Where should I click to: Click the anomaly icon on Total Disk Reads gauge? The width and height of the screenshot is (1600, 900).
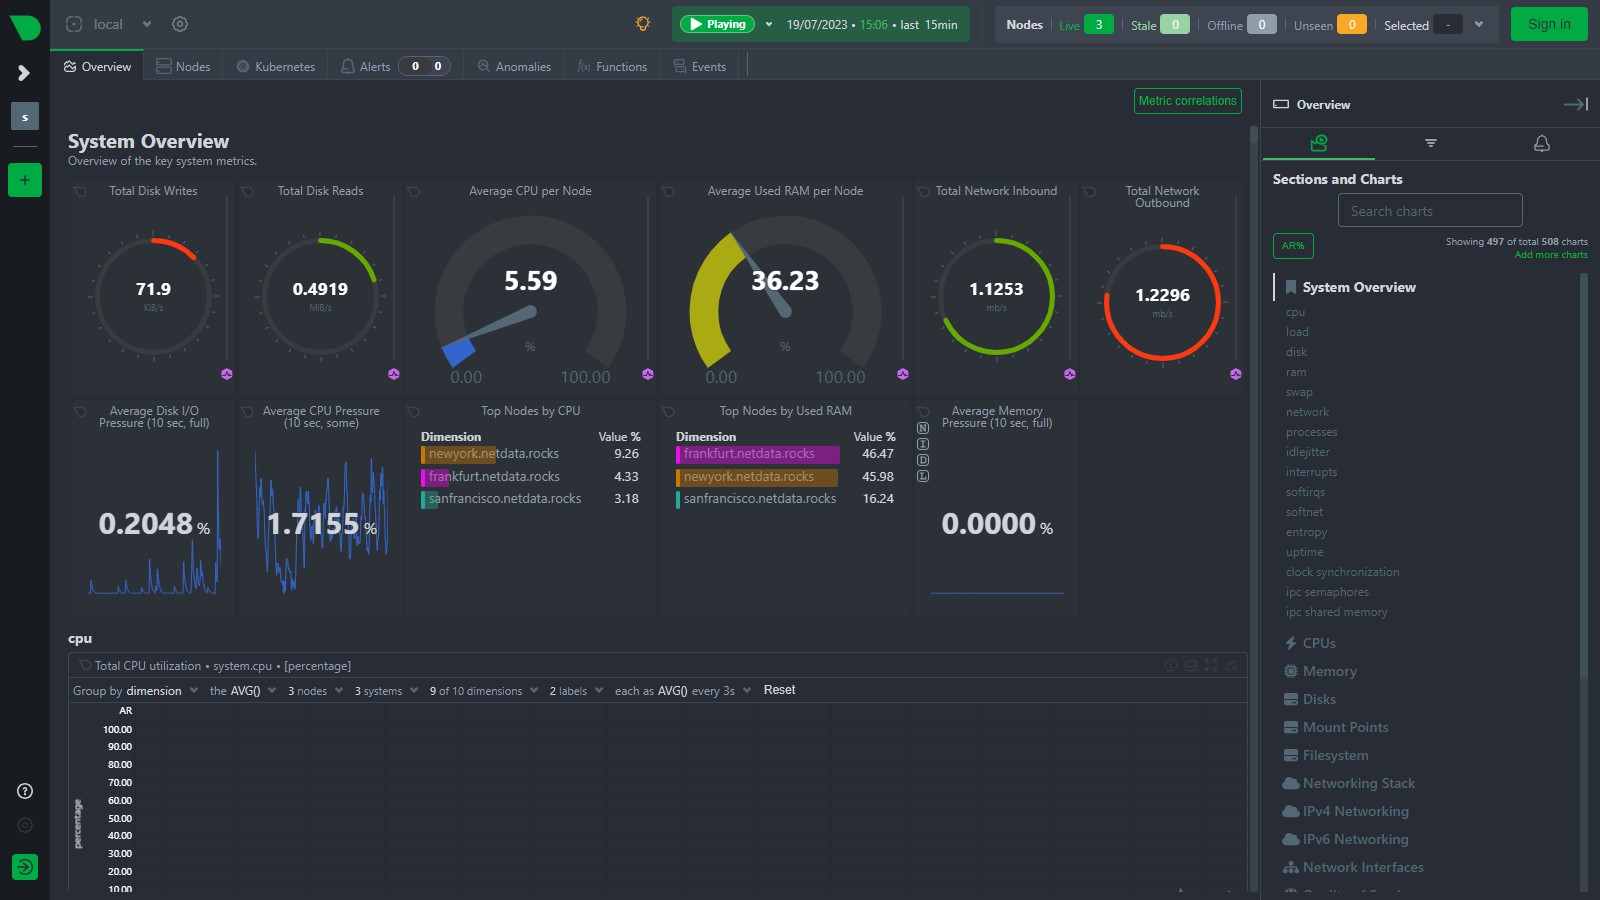click(x=394, y=374)
